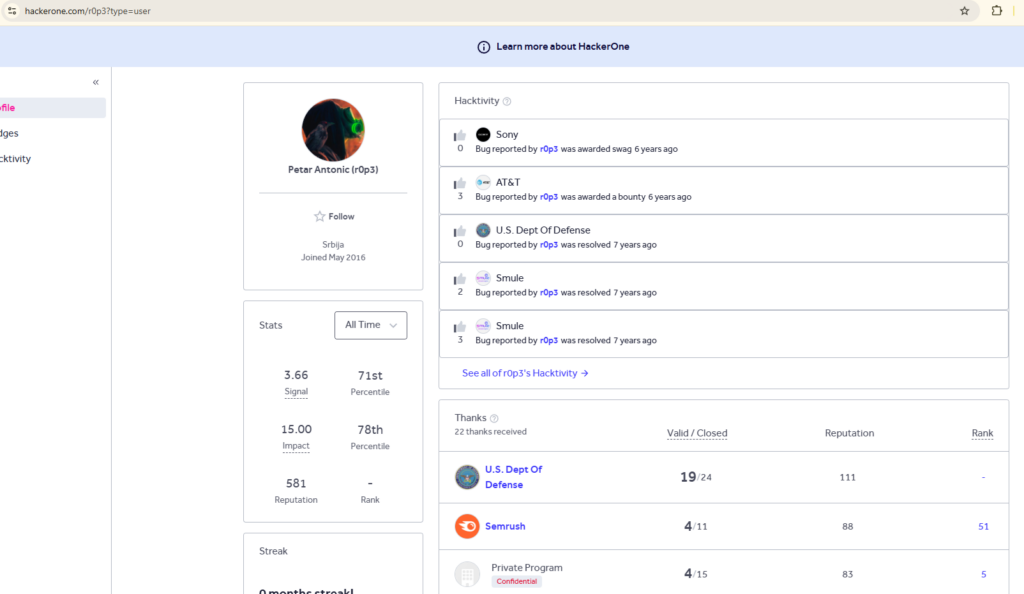Click the 78th Percentile value
The height and width of the screenshot is (594, 1024).
pos(370,430)
